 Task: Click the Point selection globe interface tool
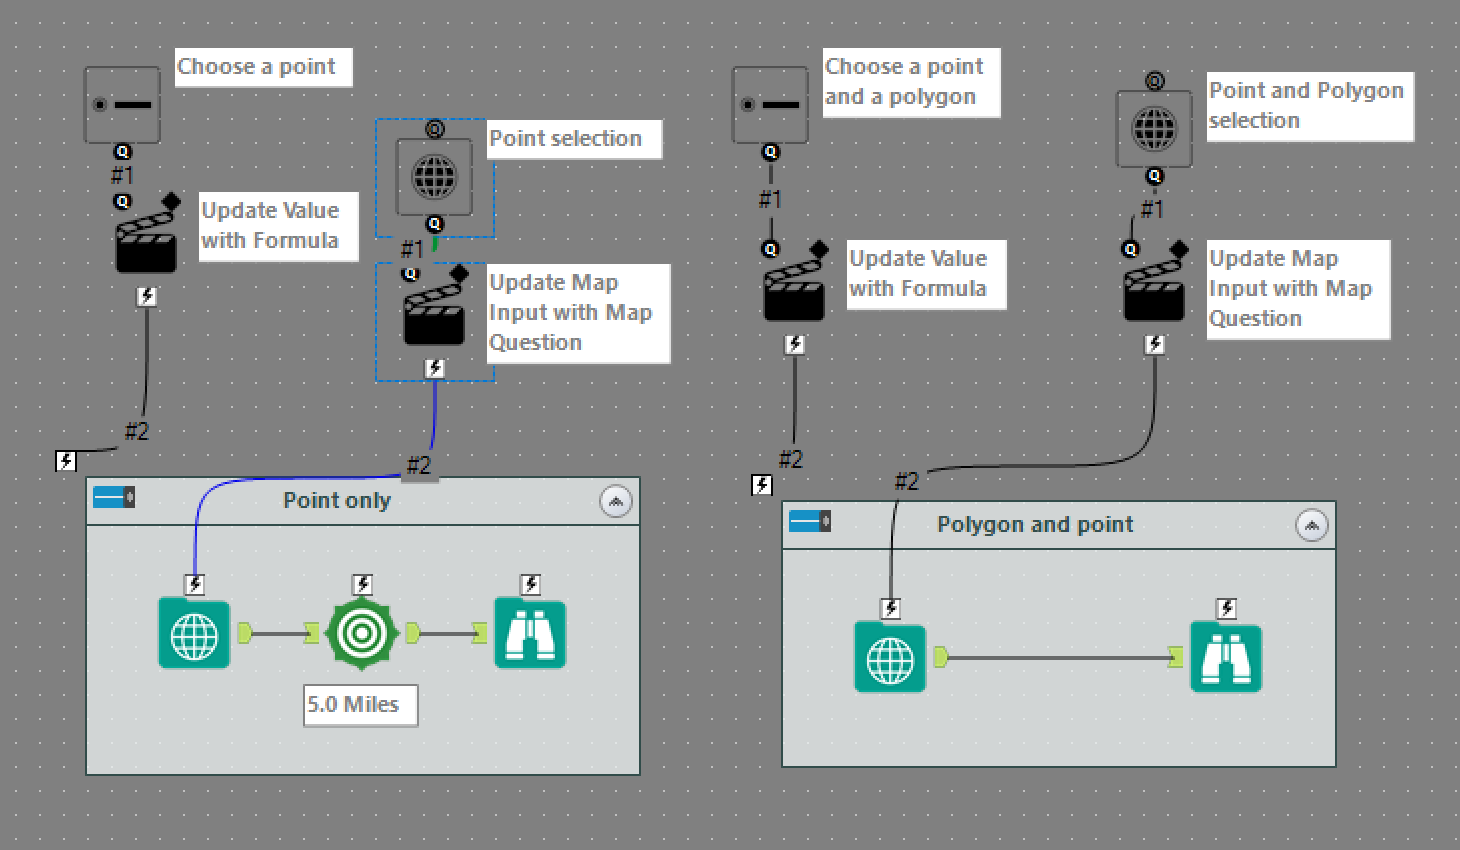point(434,177)
